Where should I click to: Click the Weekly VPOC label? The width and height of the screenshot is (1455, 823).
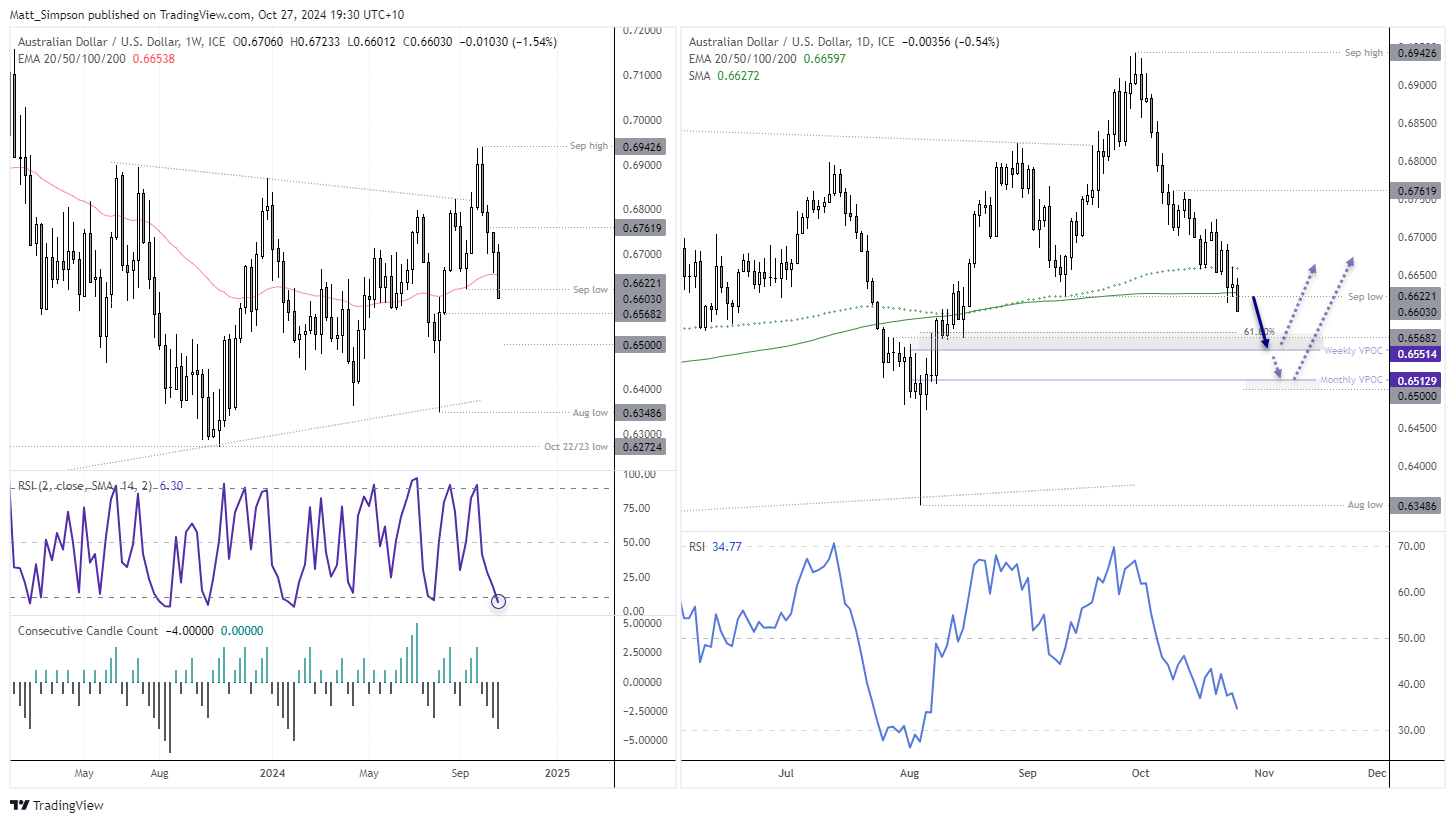(x=1353, y=351)
